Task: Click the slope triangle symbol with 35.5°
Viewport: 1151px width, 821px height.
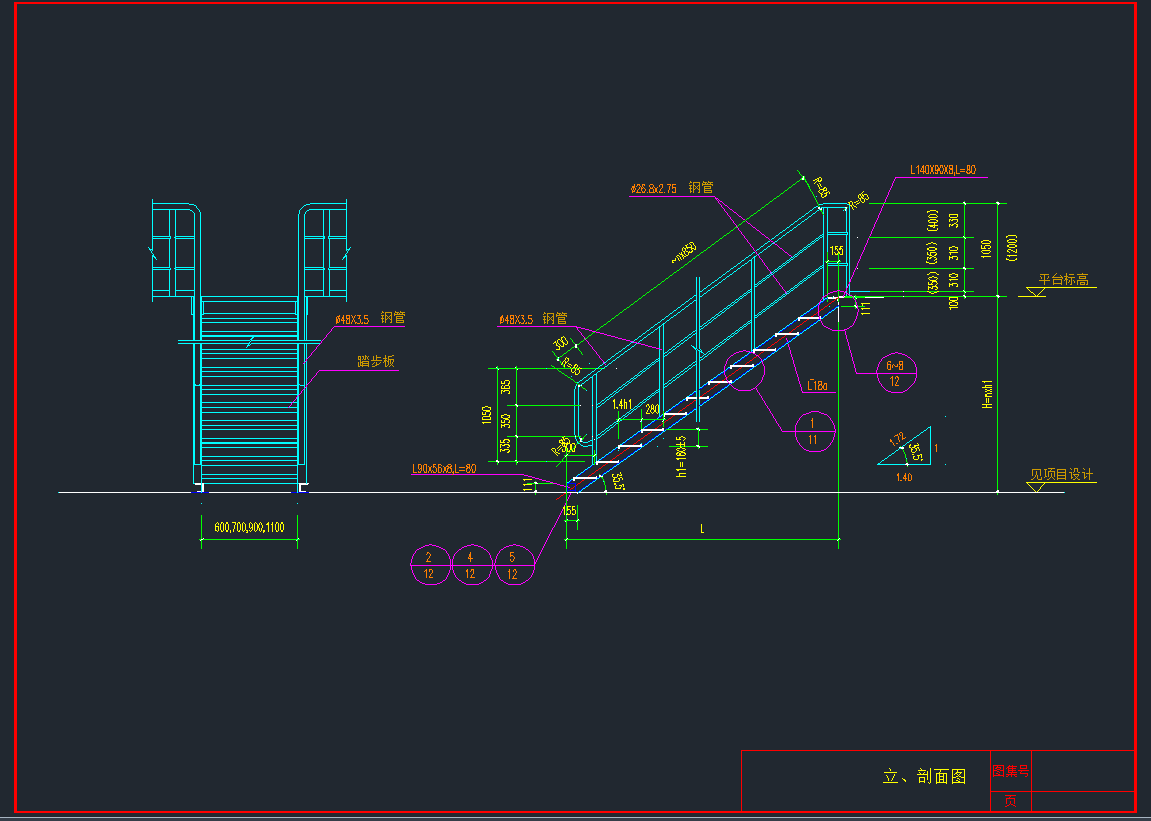Action: pos(908,449)
